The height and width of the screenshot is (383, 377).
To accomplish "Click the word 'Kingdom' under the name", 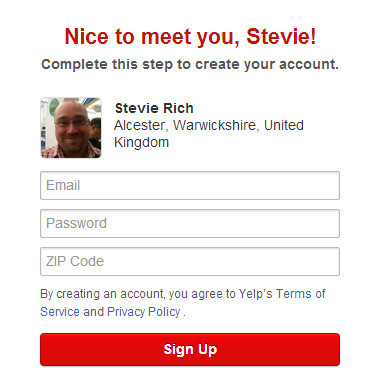I will tap(141, 142).
